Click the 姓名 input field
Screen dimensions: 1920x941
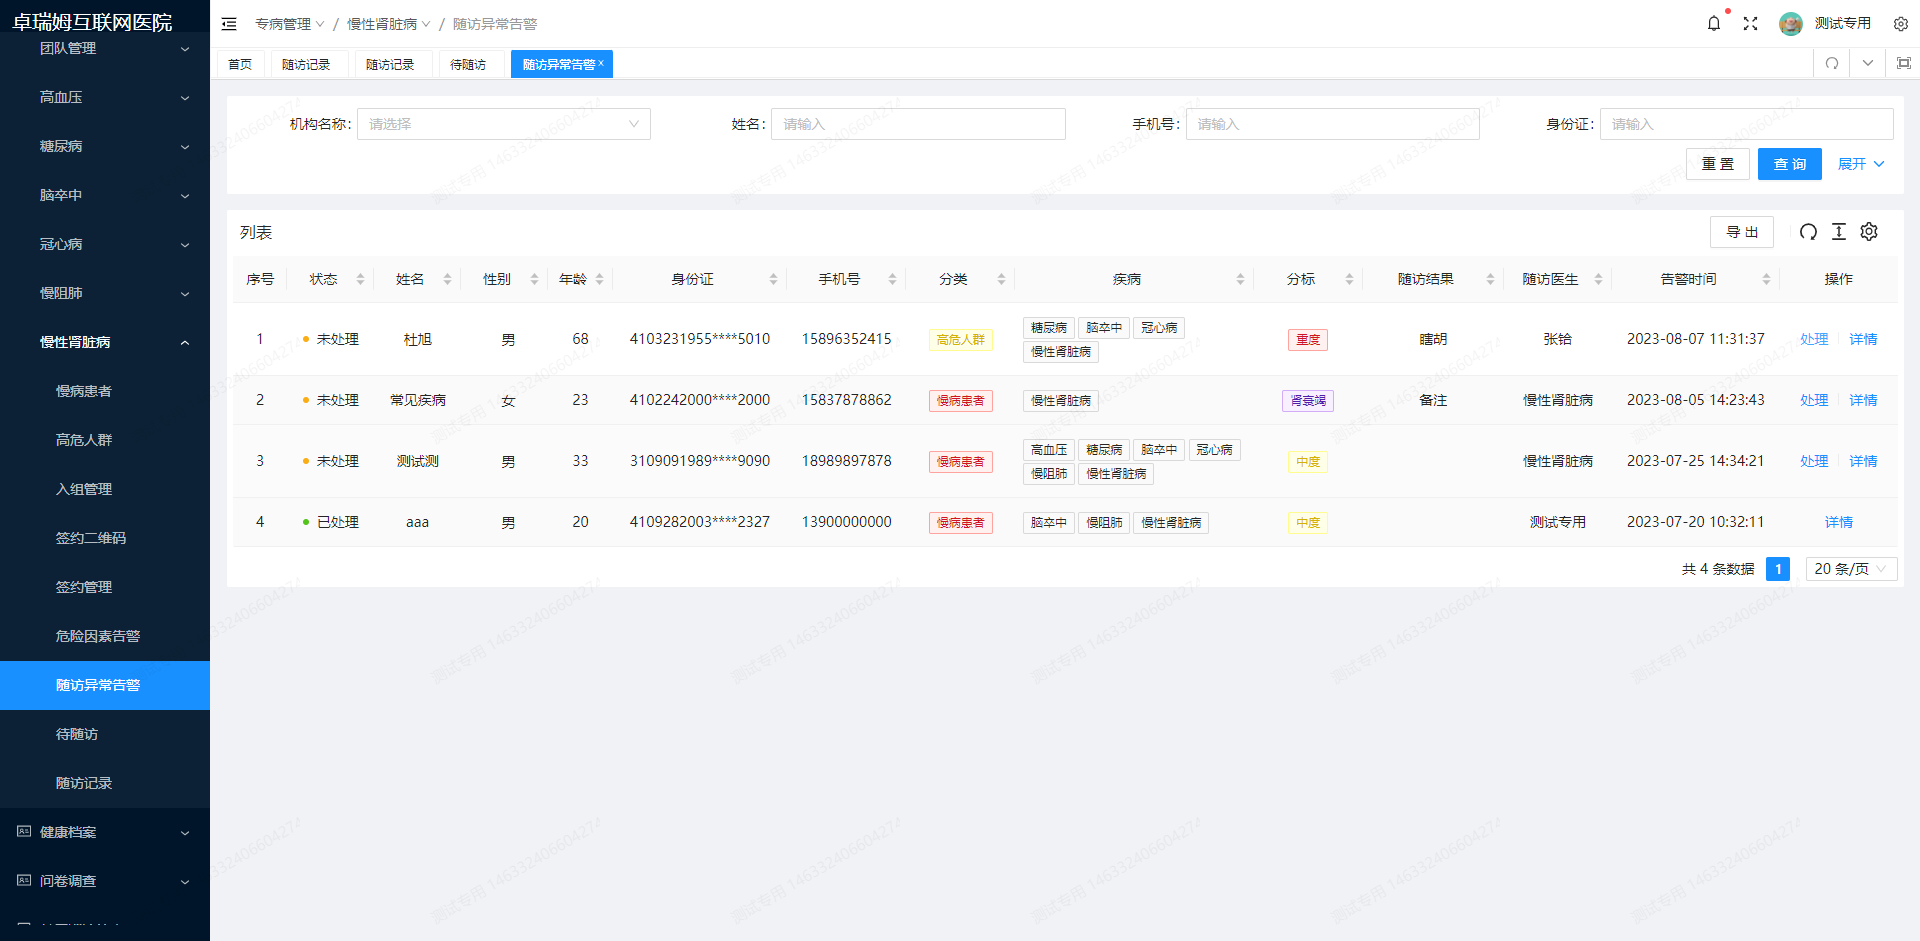pos(917,124)
